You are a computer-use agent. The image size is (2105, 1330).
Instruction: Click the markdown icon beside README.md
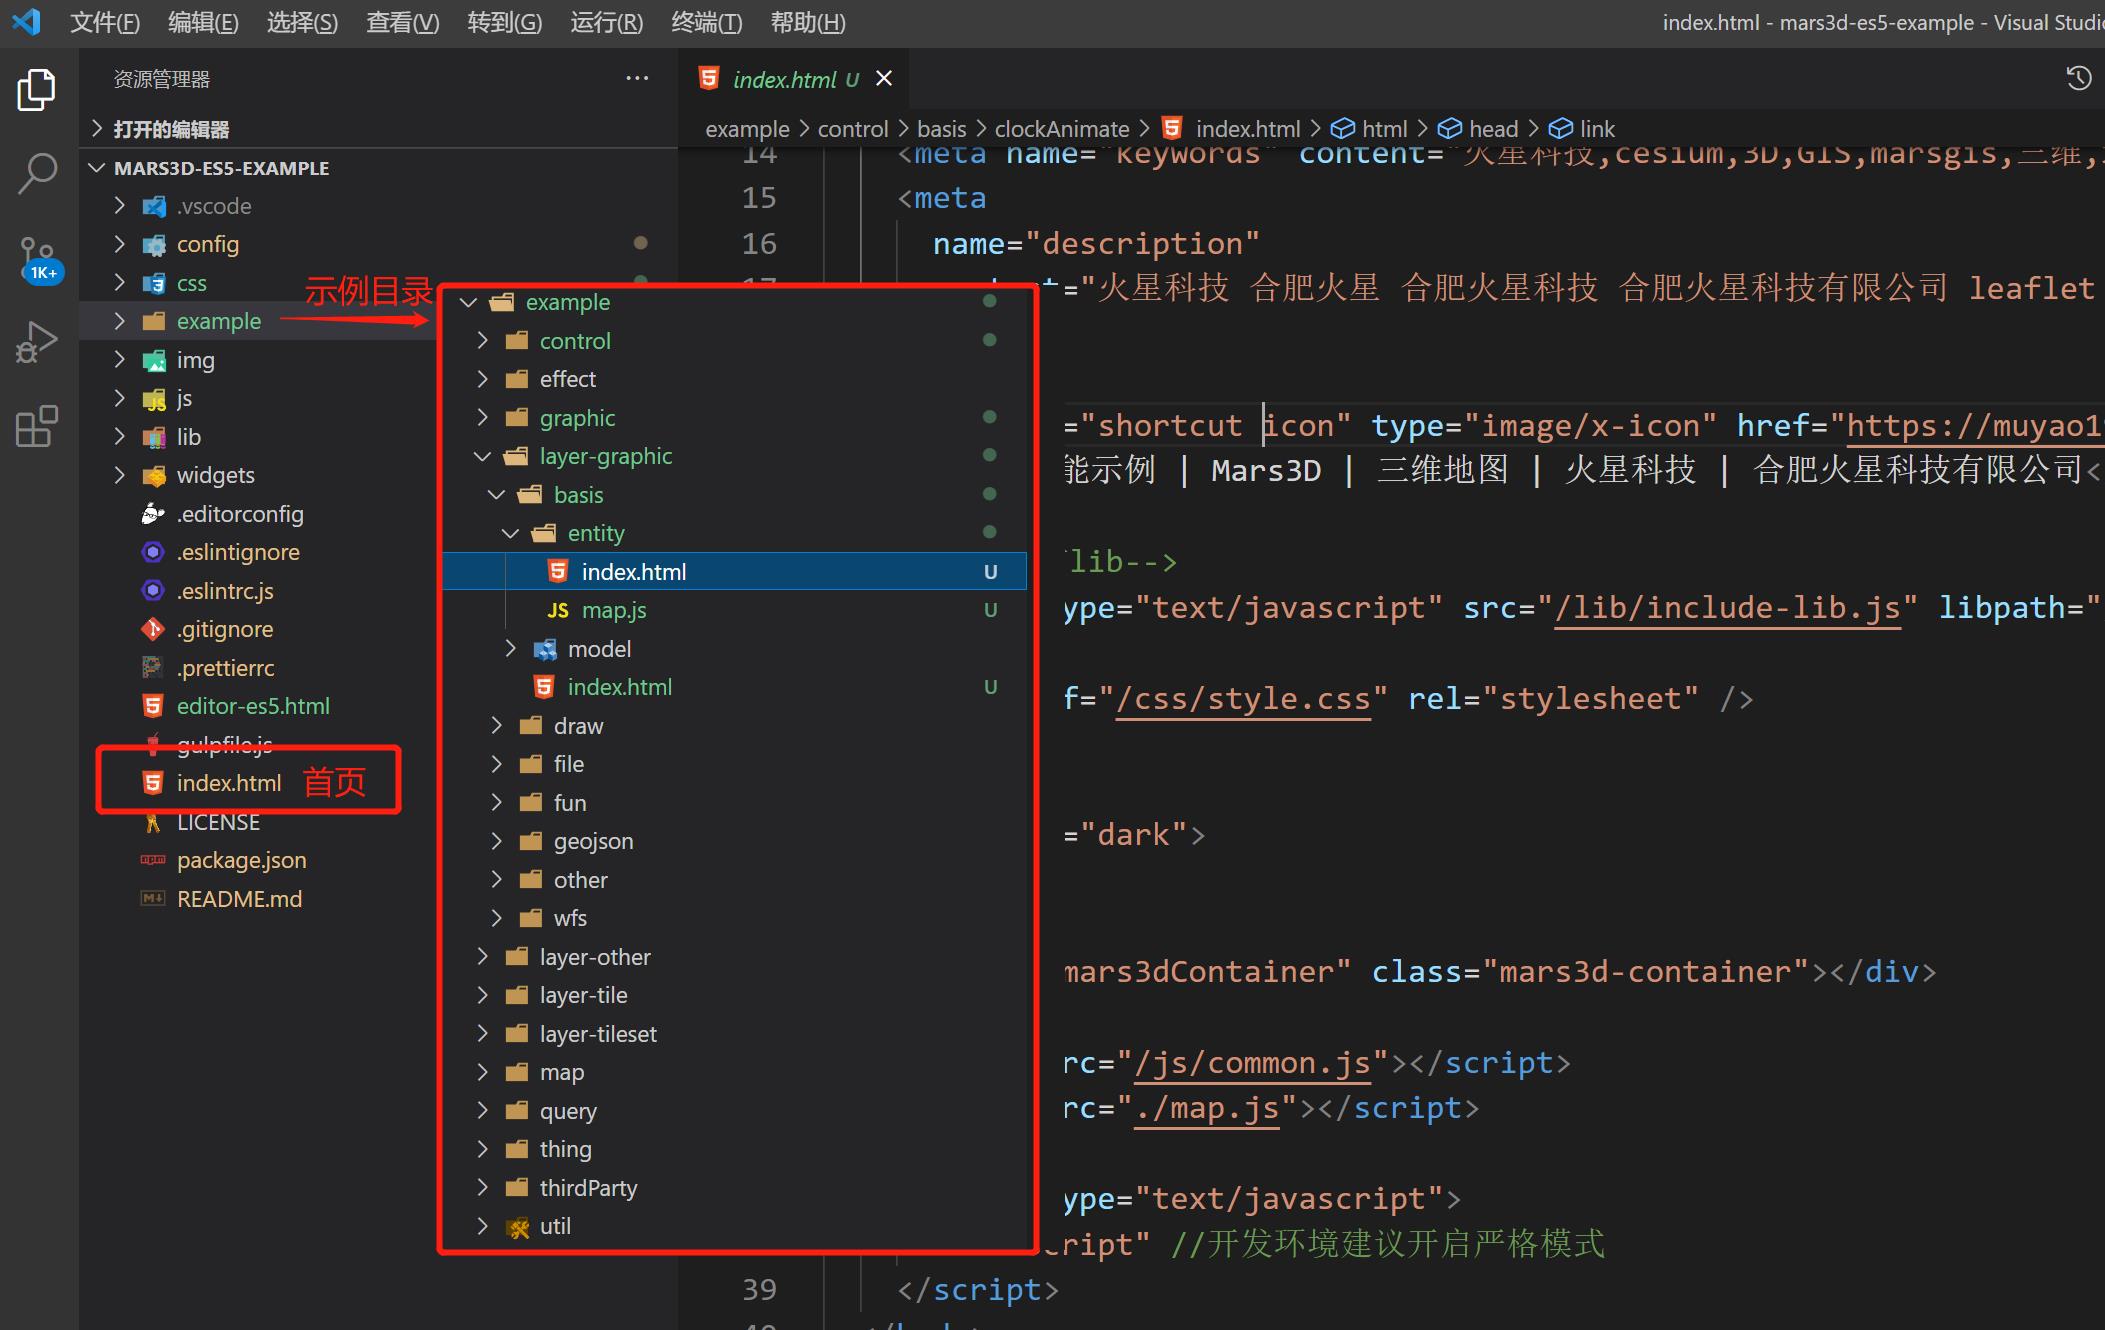click(x=153, y=899)
